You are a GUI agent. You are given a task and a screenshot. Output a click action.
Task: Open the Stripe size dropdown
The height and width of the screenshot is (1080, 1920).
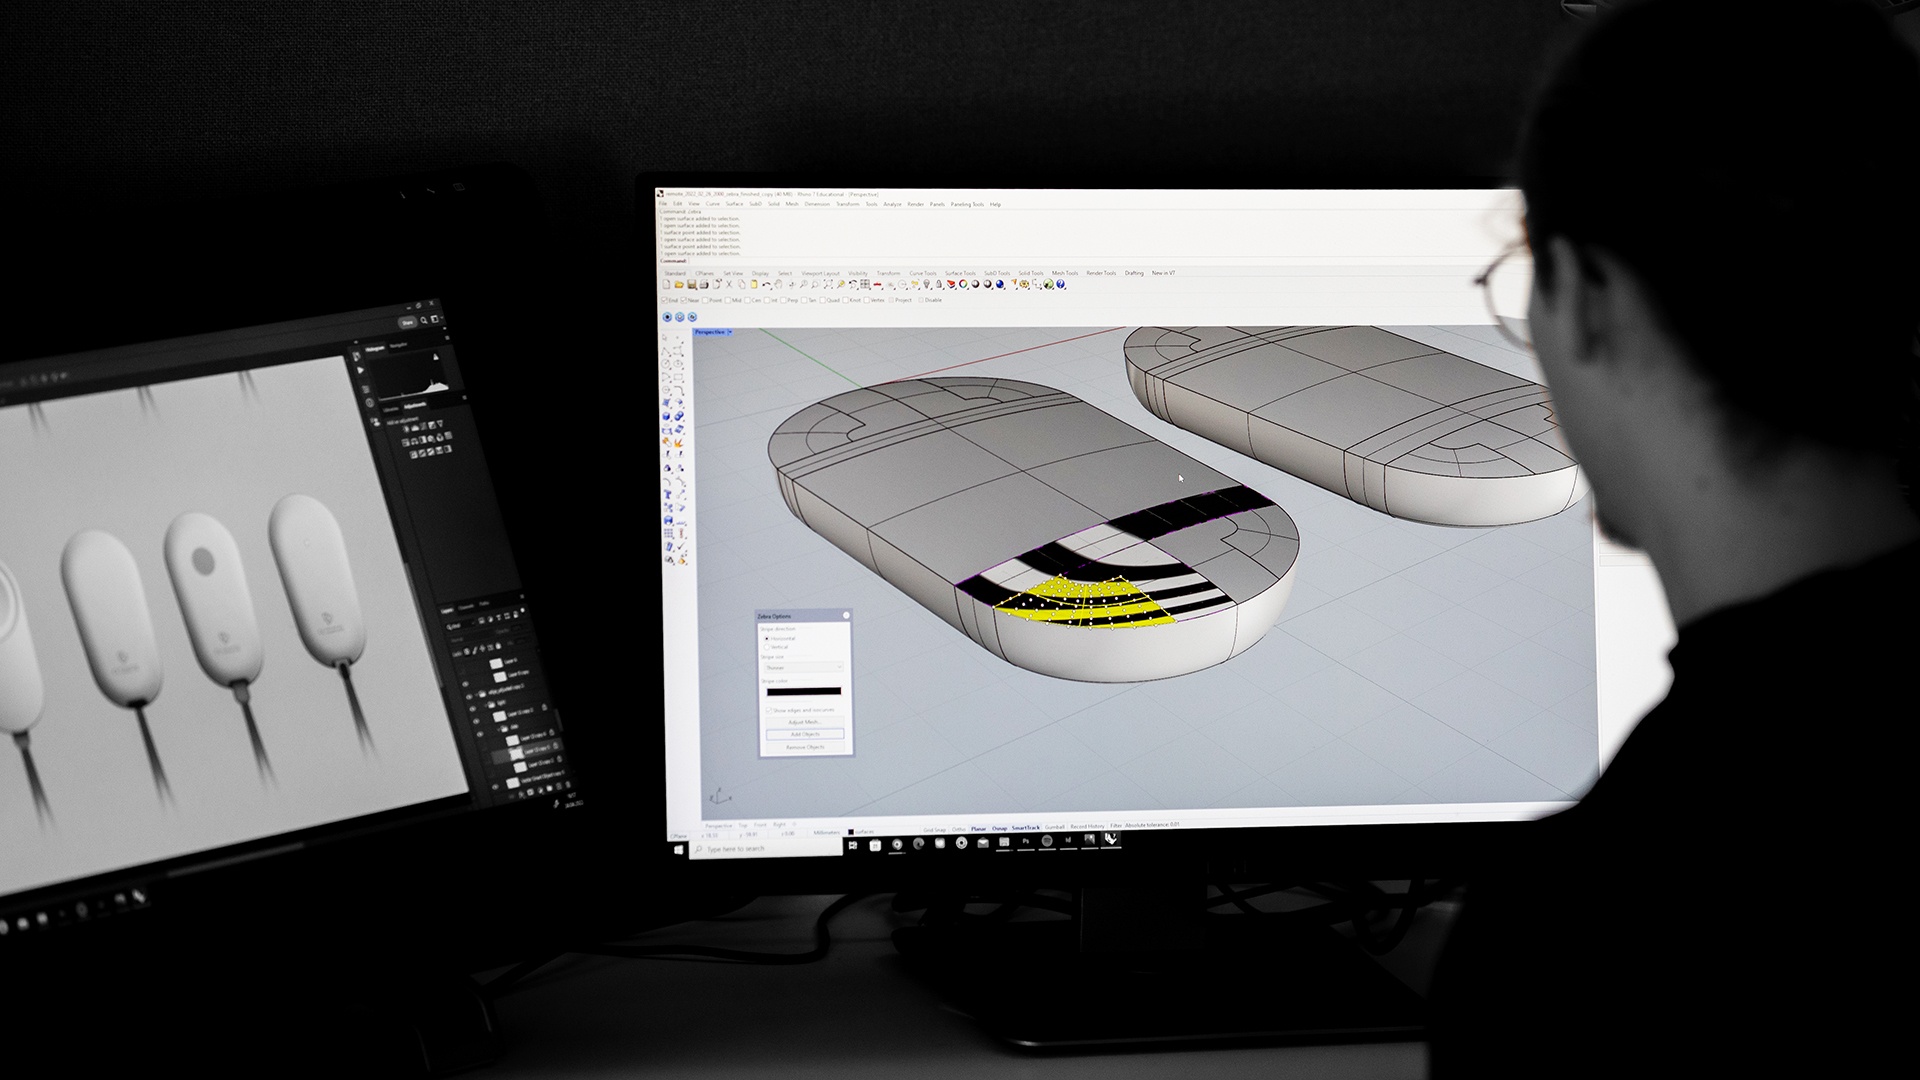pos(804,668)
